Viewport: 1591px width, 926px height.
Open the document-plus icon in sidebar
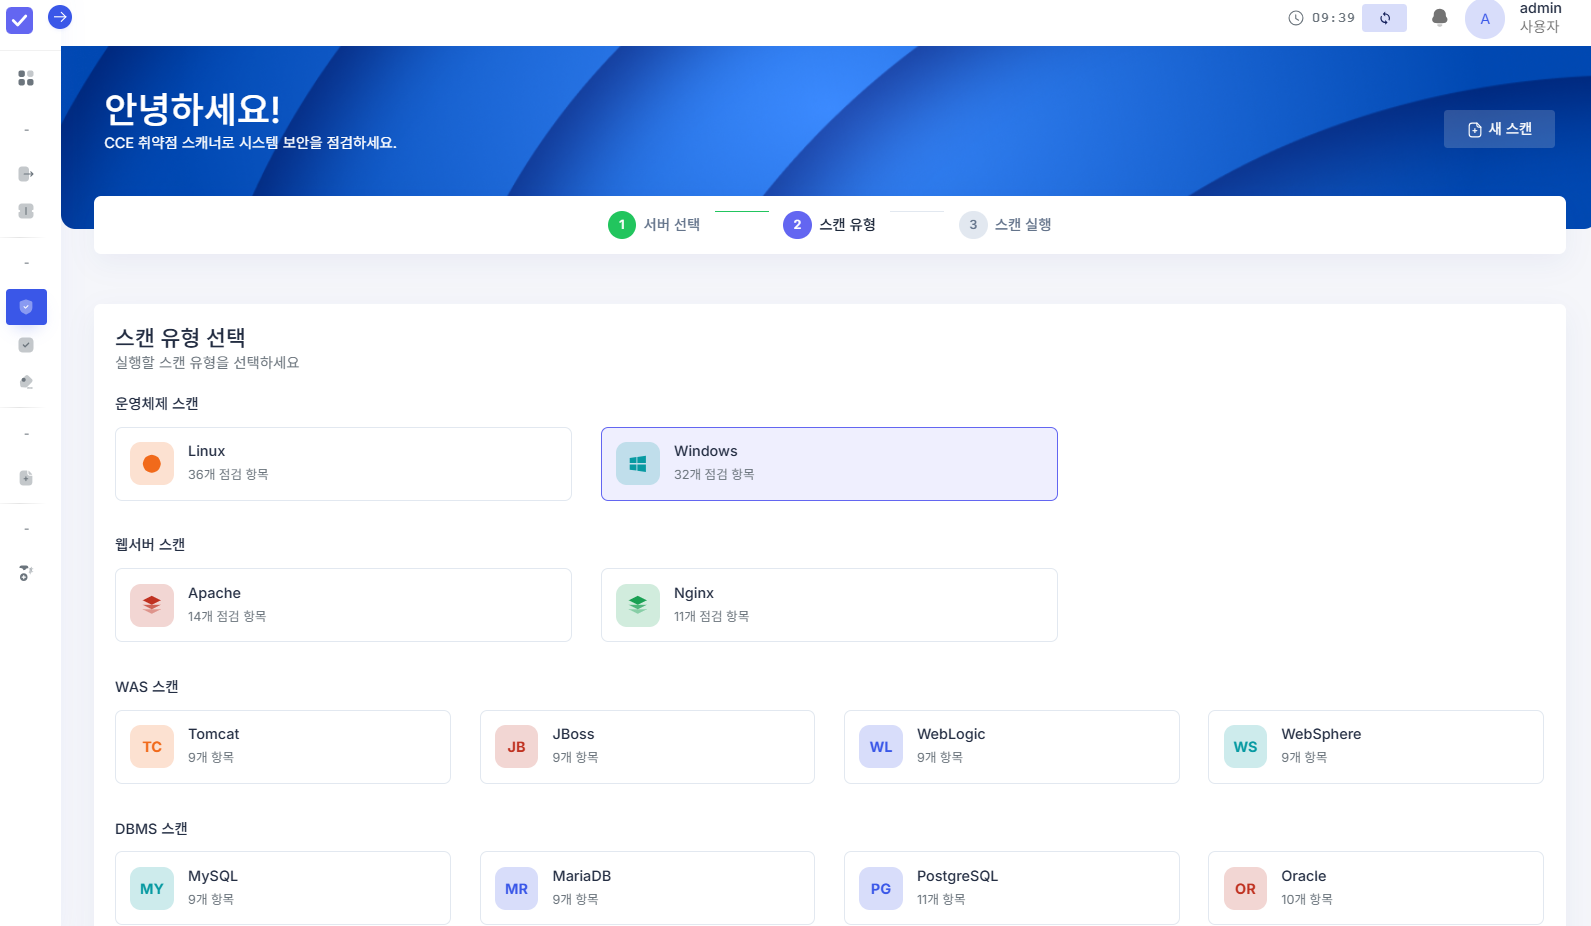point(26,478)
